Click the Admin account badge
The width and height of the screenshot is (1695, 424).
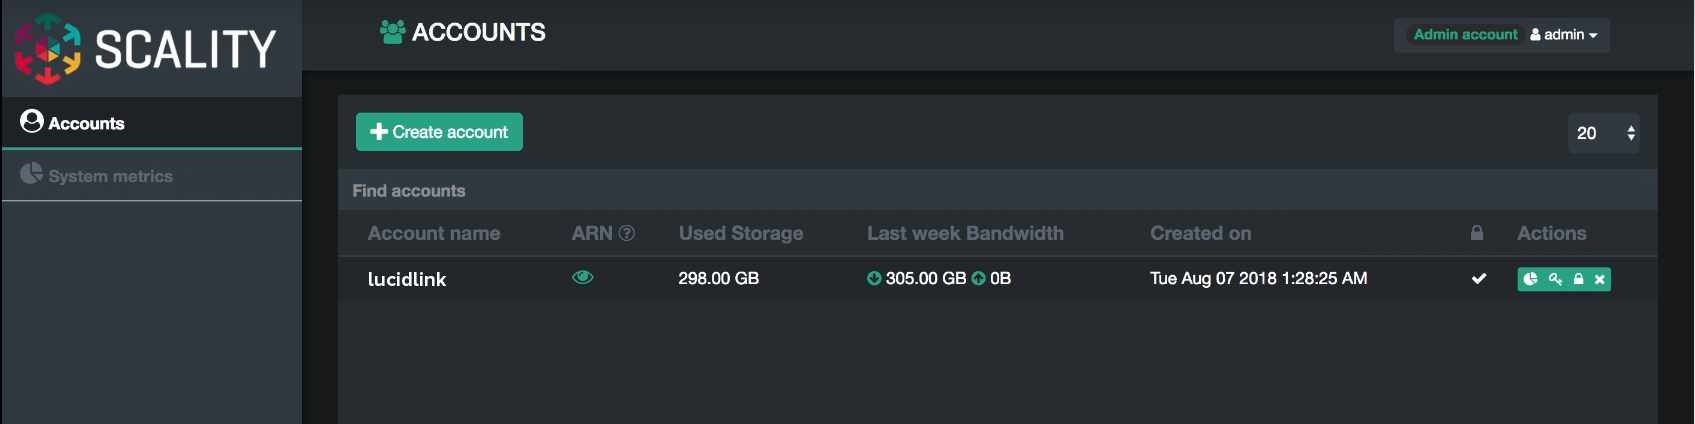pyautogui.click(x=1465, y=34)
